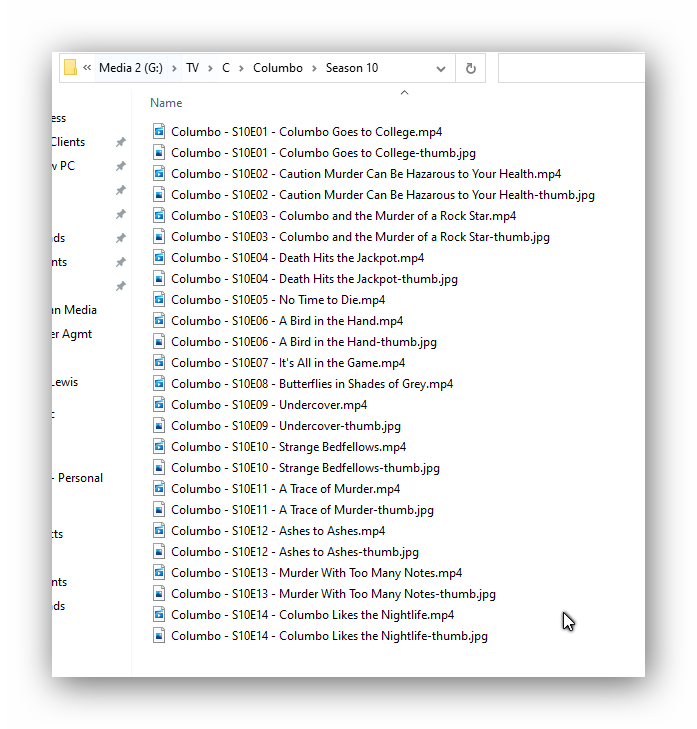
Task: Click the sort direction arrow above the column
Action: (x=405, y=93)
